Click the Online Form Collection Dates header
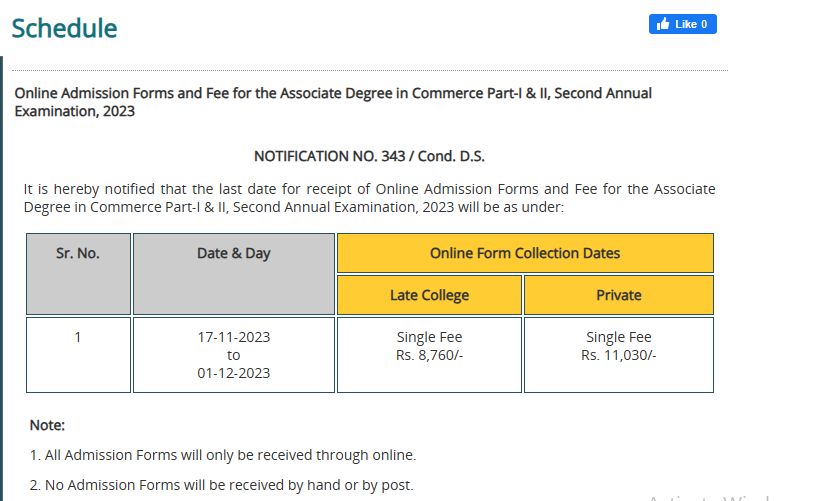Viewport: 821px width, 501px height. tap(525, 253)
